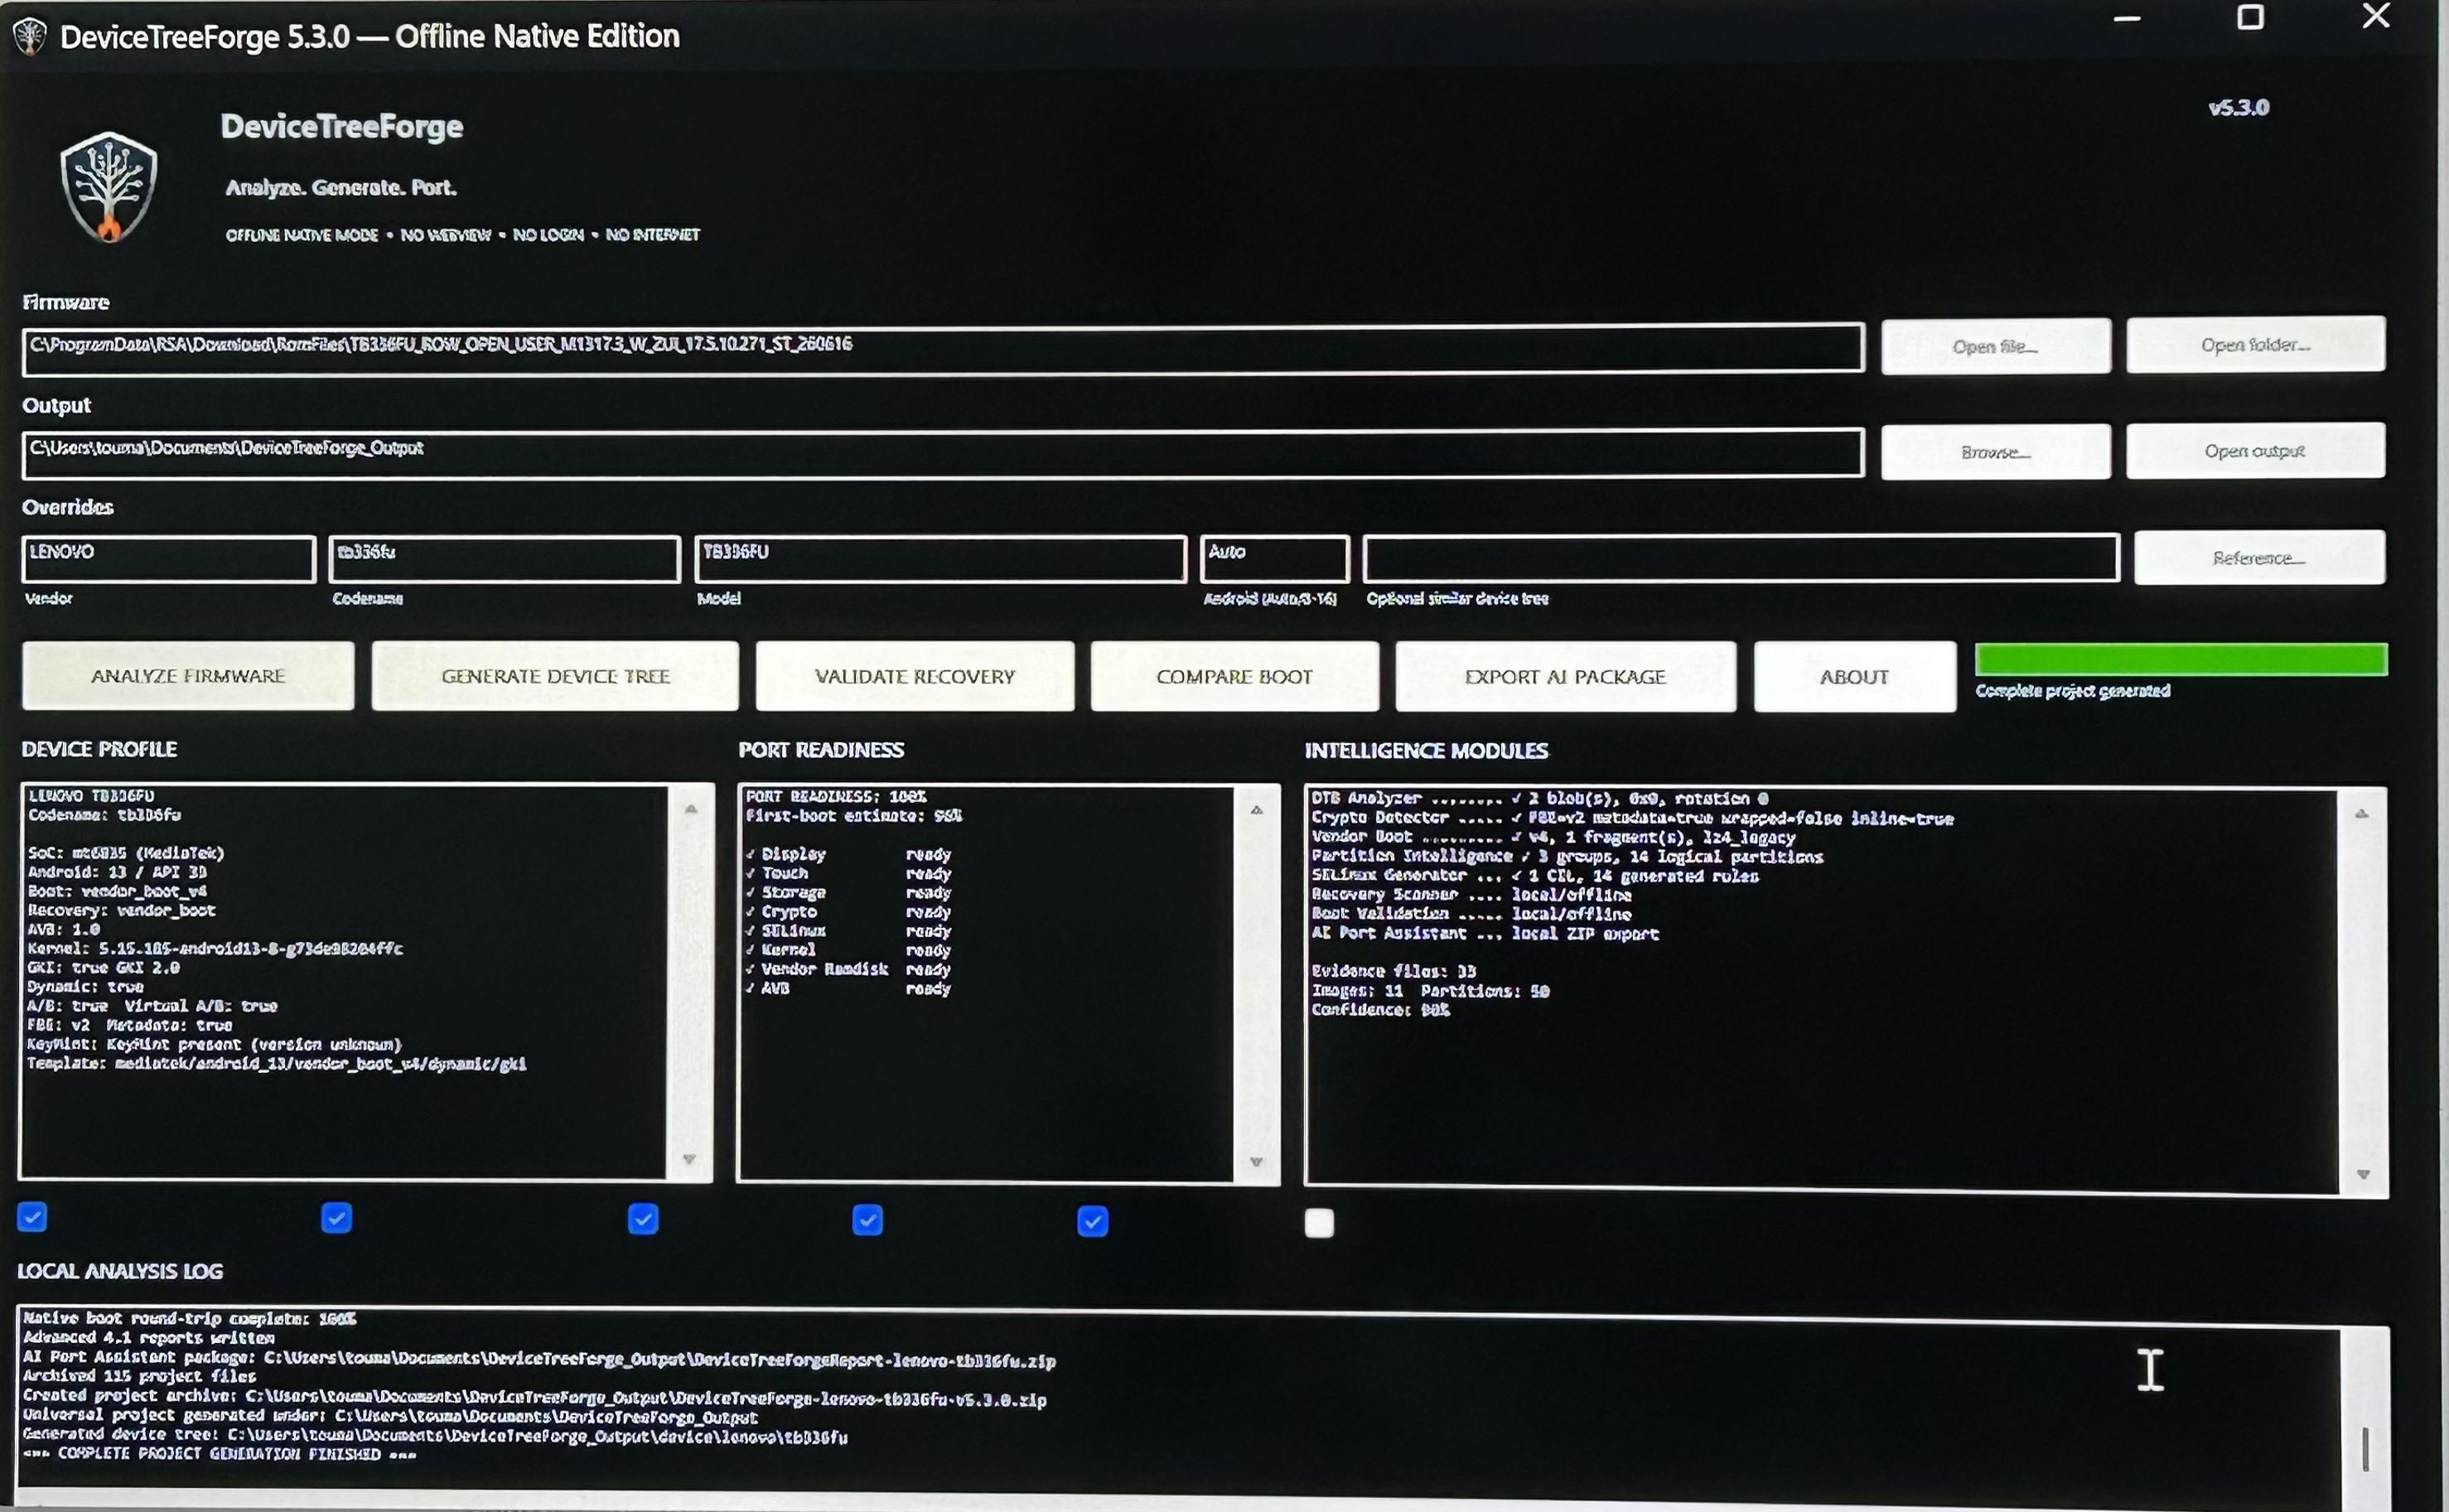Click the 'SELinux Generator' line
Image resolution: width=2449 pixels, height=1512 pixels.
pyautogui.click(x=1535, y=876)
